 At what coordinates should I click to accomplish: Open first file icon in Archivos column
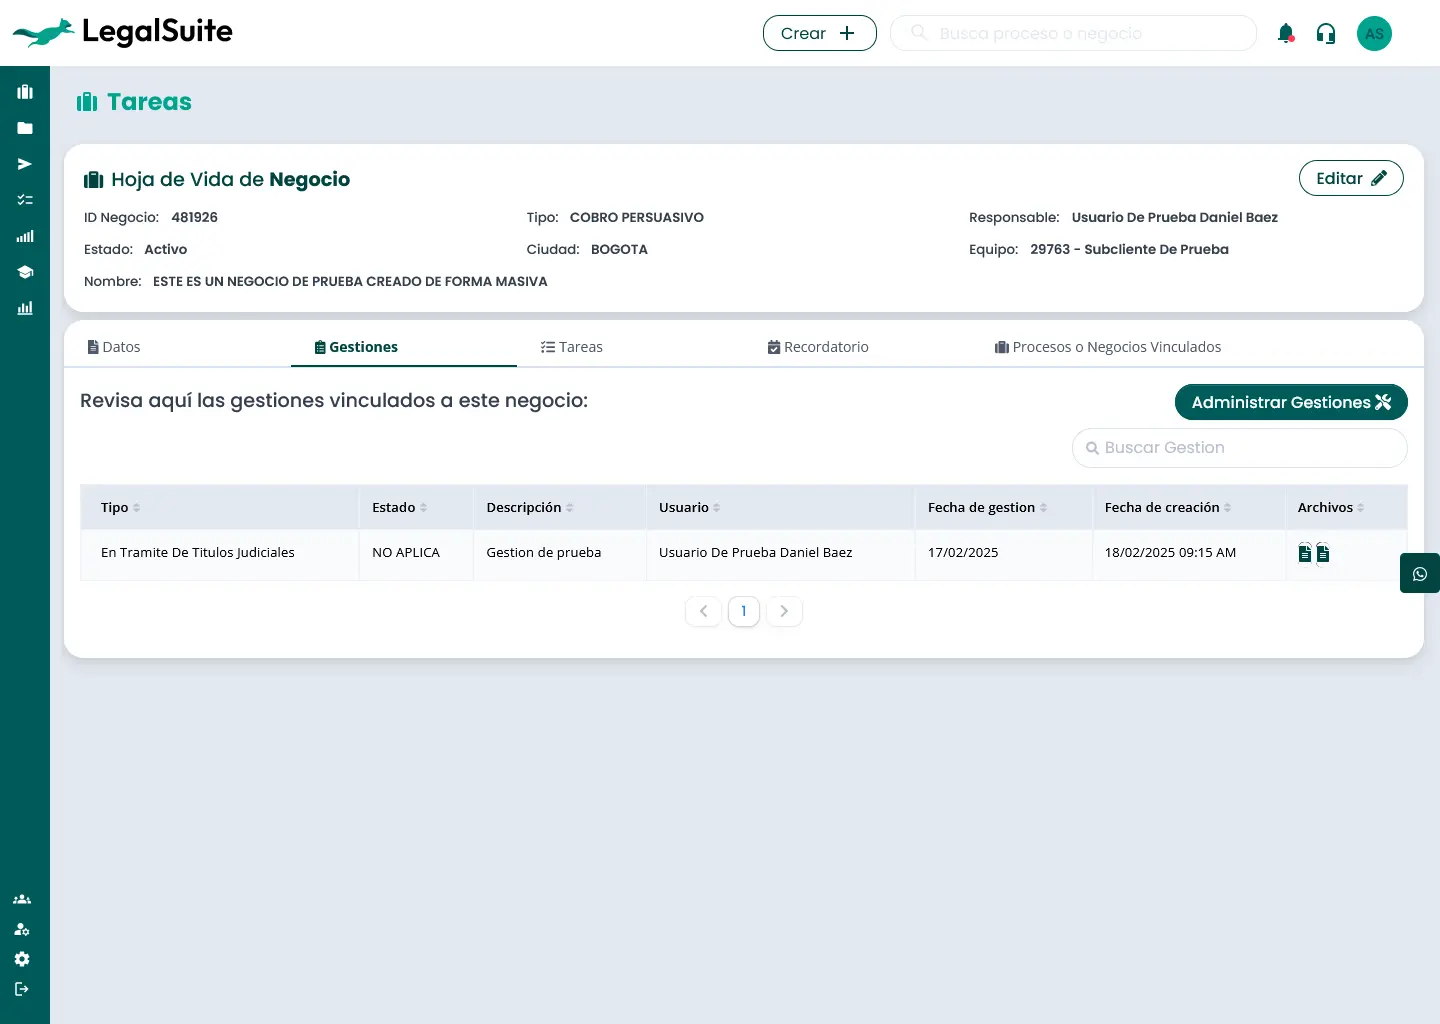point(1305,553)
